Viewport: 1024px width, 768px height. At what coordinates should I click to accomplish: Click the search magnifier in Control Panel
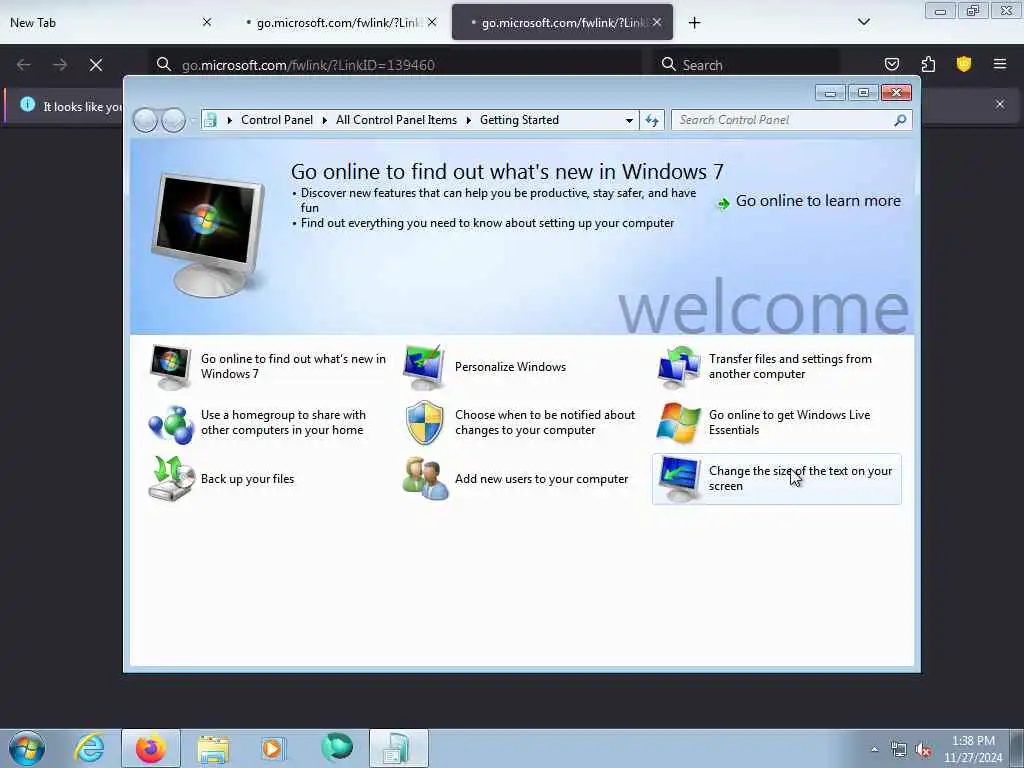(x=900, y=120)
